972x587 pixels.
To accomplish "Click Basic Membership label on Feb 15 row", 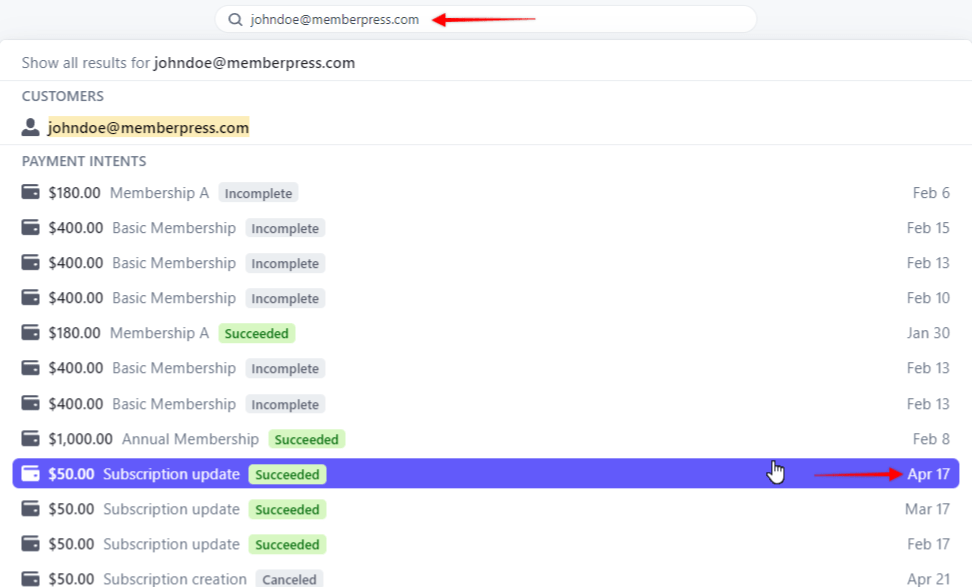I will click(174, 228).
